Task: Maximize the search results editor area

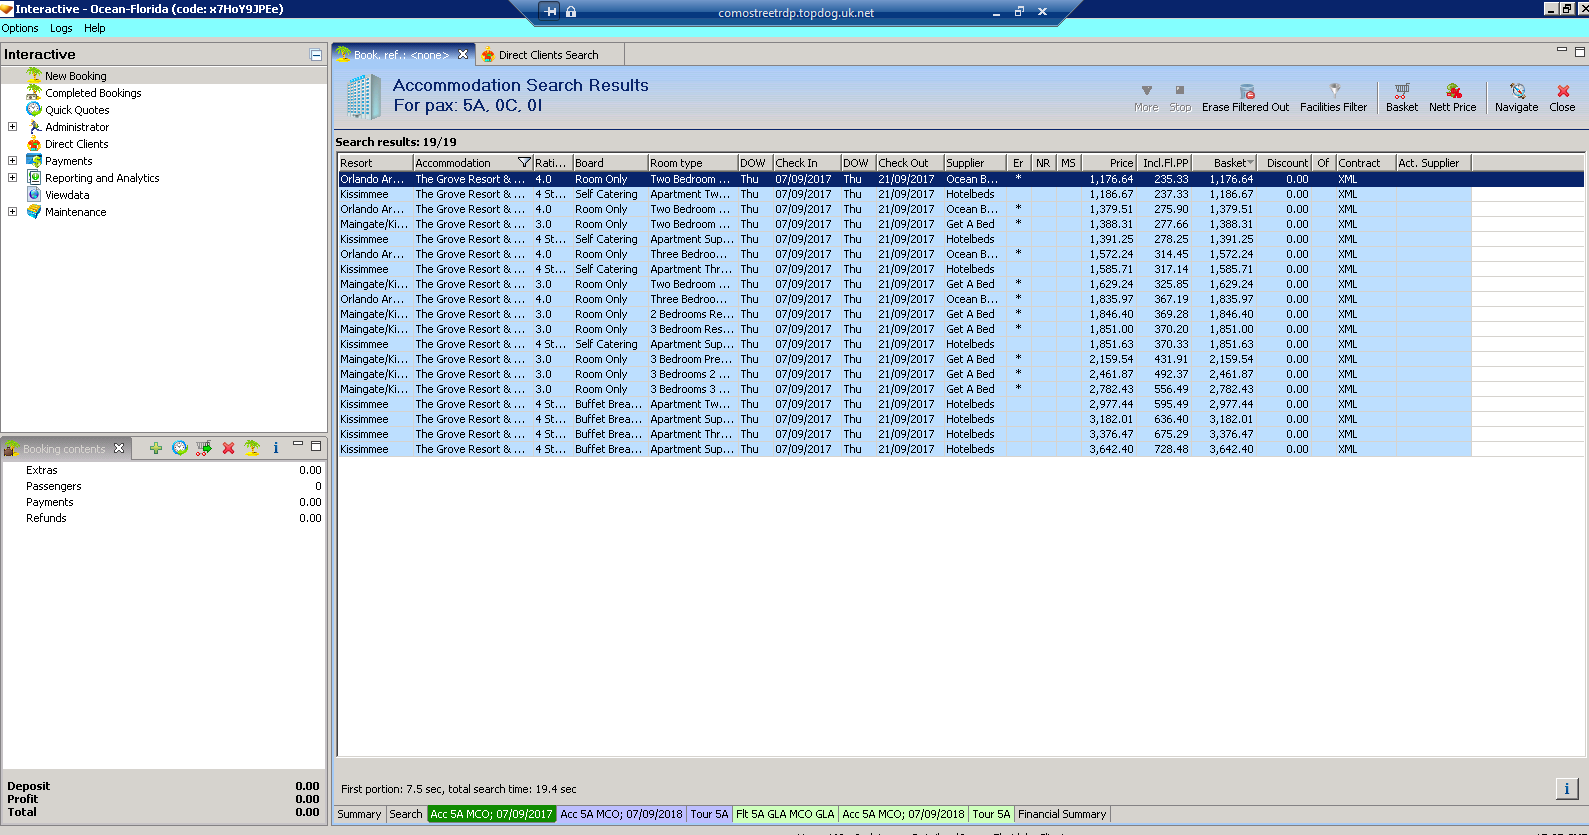Action: coord(1580,51)
